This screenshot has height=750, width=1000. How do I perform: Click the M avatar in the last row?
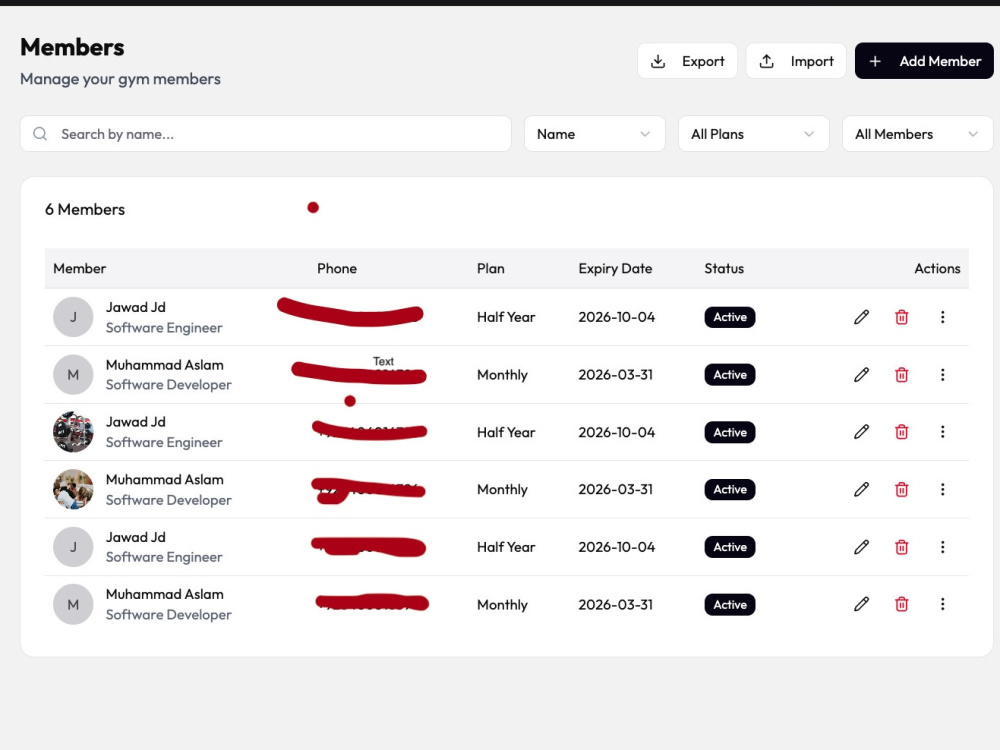73,604
